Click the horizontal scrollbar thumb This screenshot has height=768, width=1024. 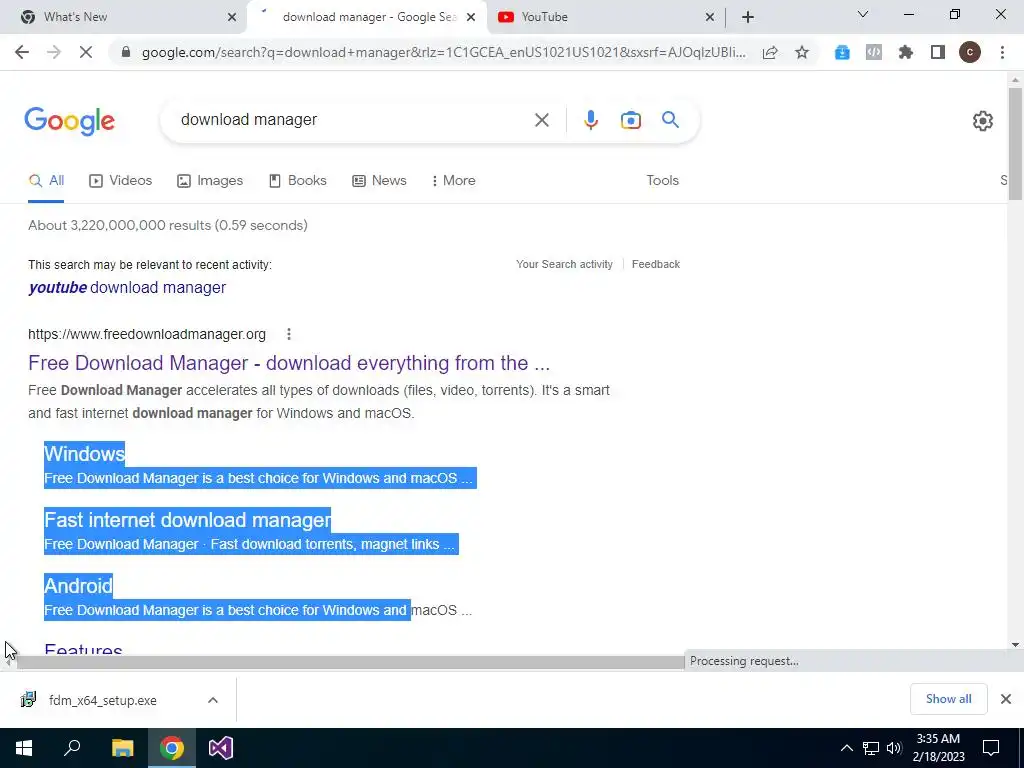[351, 662]
